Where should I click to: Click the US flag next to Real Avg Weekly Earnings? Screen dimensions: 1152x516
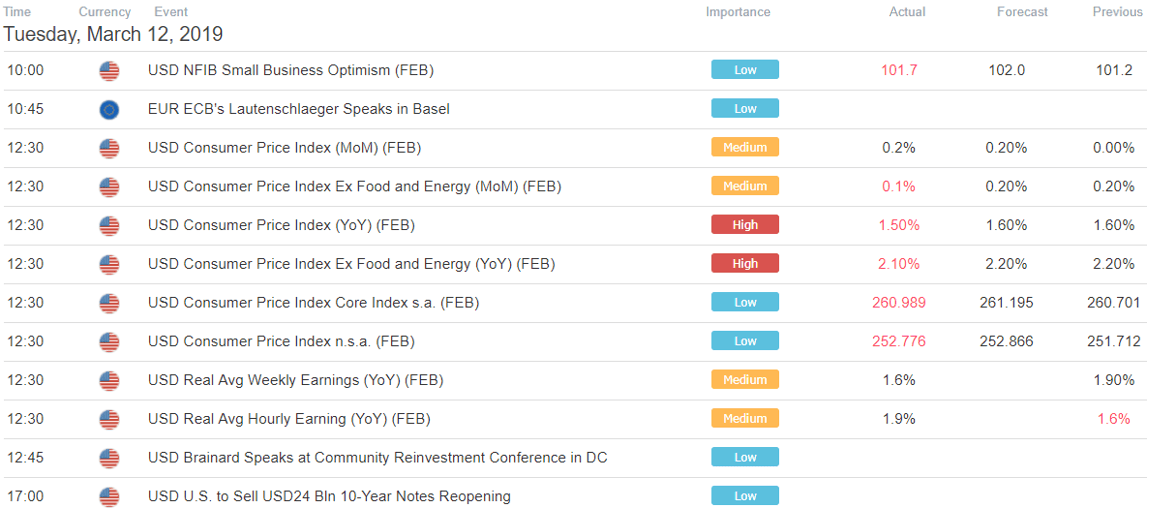pos(109,381)
